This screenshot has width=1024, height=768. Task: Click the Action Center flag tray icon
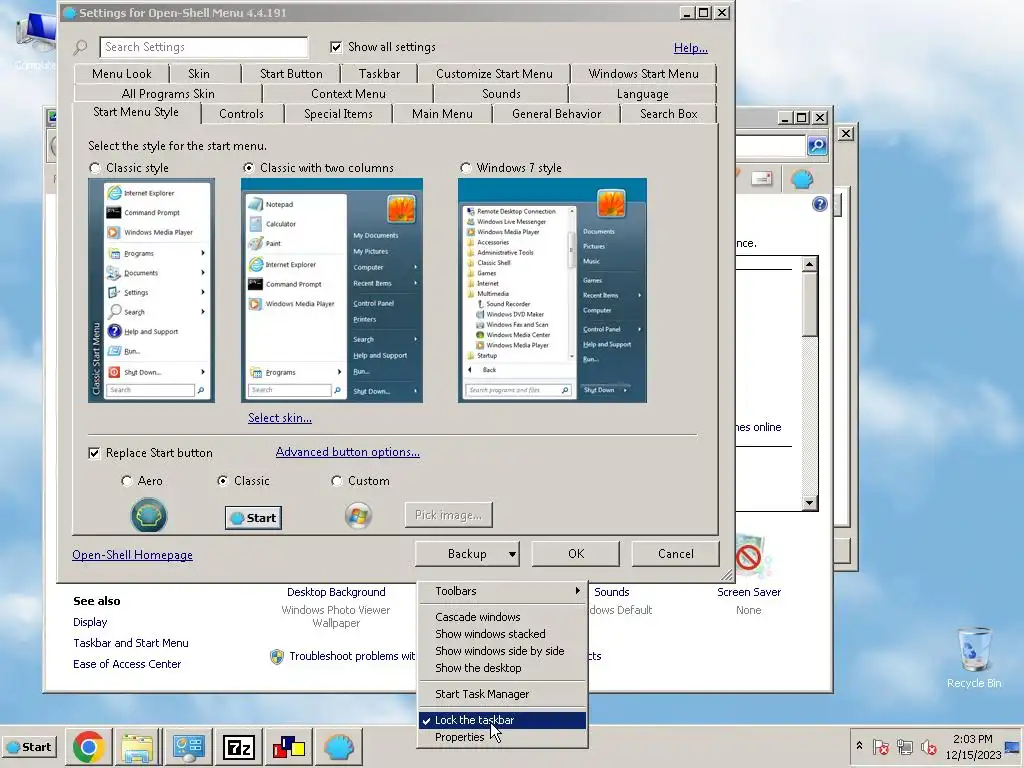click(x=880, y=746)
